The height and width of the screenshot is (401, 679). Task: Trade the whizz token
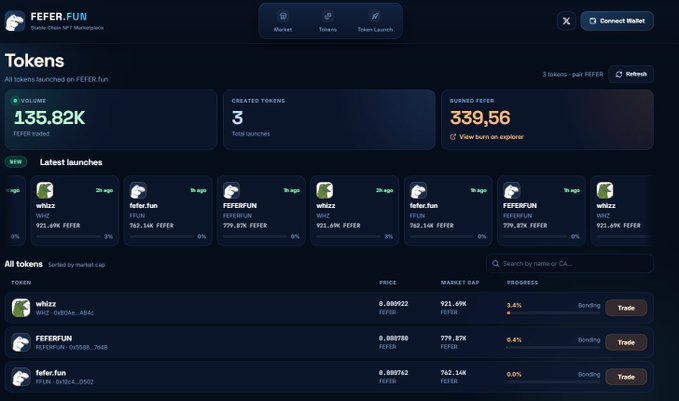point(626,308)
